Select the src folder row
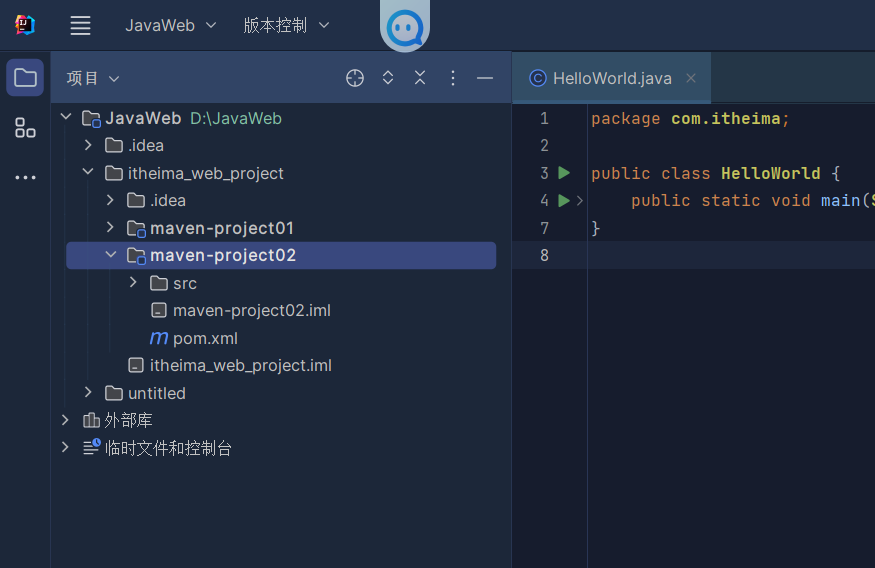The width and height of the screenshot is (875, 568). 281,283
